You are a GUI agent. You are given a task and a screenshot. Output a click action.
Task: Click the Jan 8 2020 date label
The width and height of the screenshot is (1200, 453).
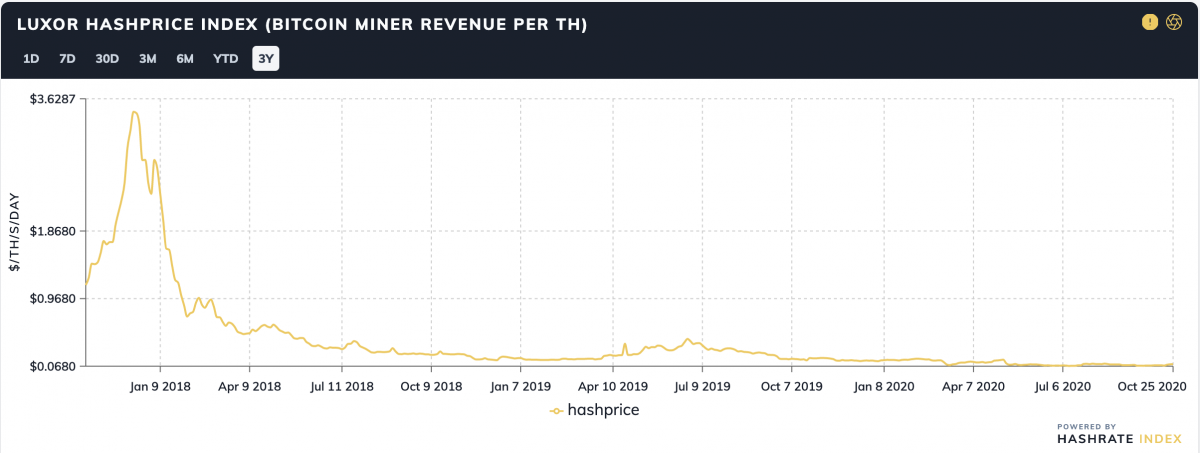point(883,384)
